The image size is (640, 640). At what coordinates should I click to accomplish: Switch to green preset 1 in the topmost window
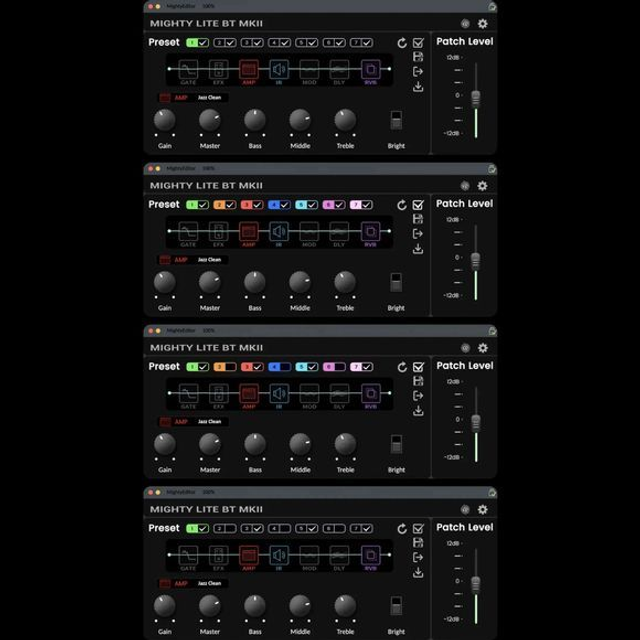coord(192,42)
